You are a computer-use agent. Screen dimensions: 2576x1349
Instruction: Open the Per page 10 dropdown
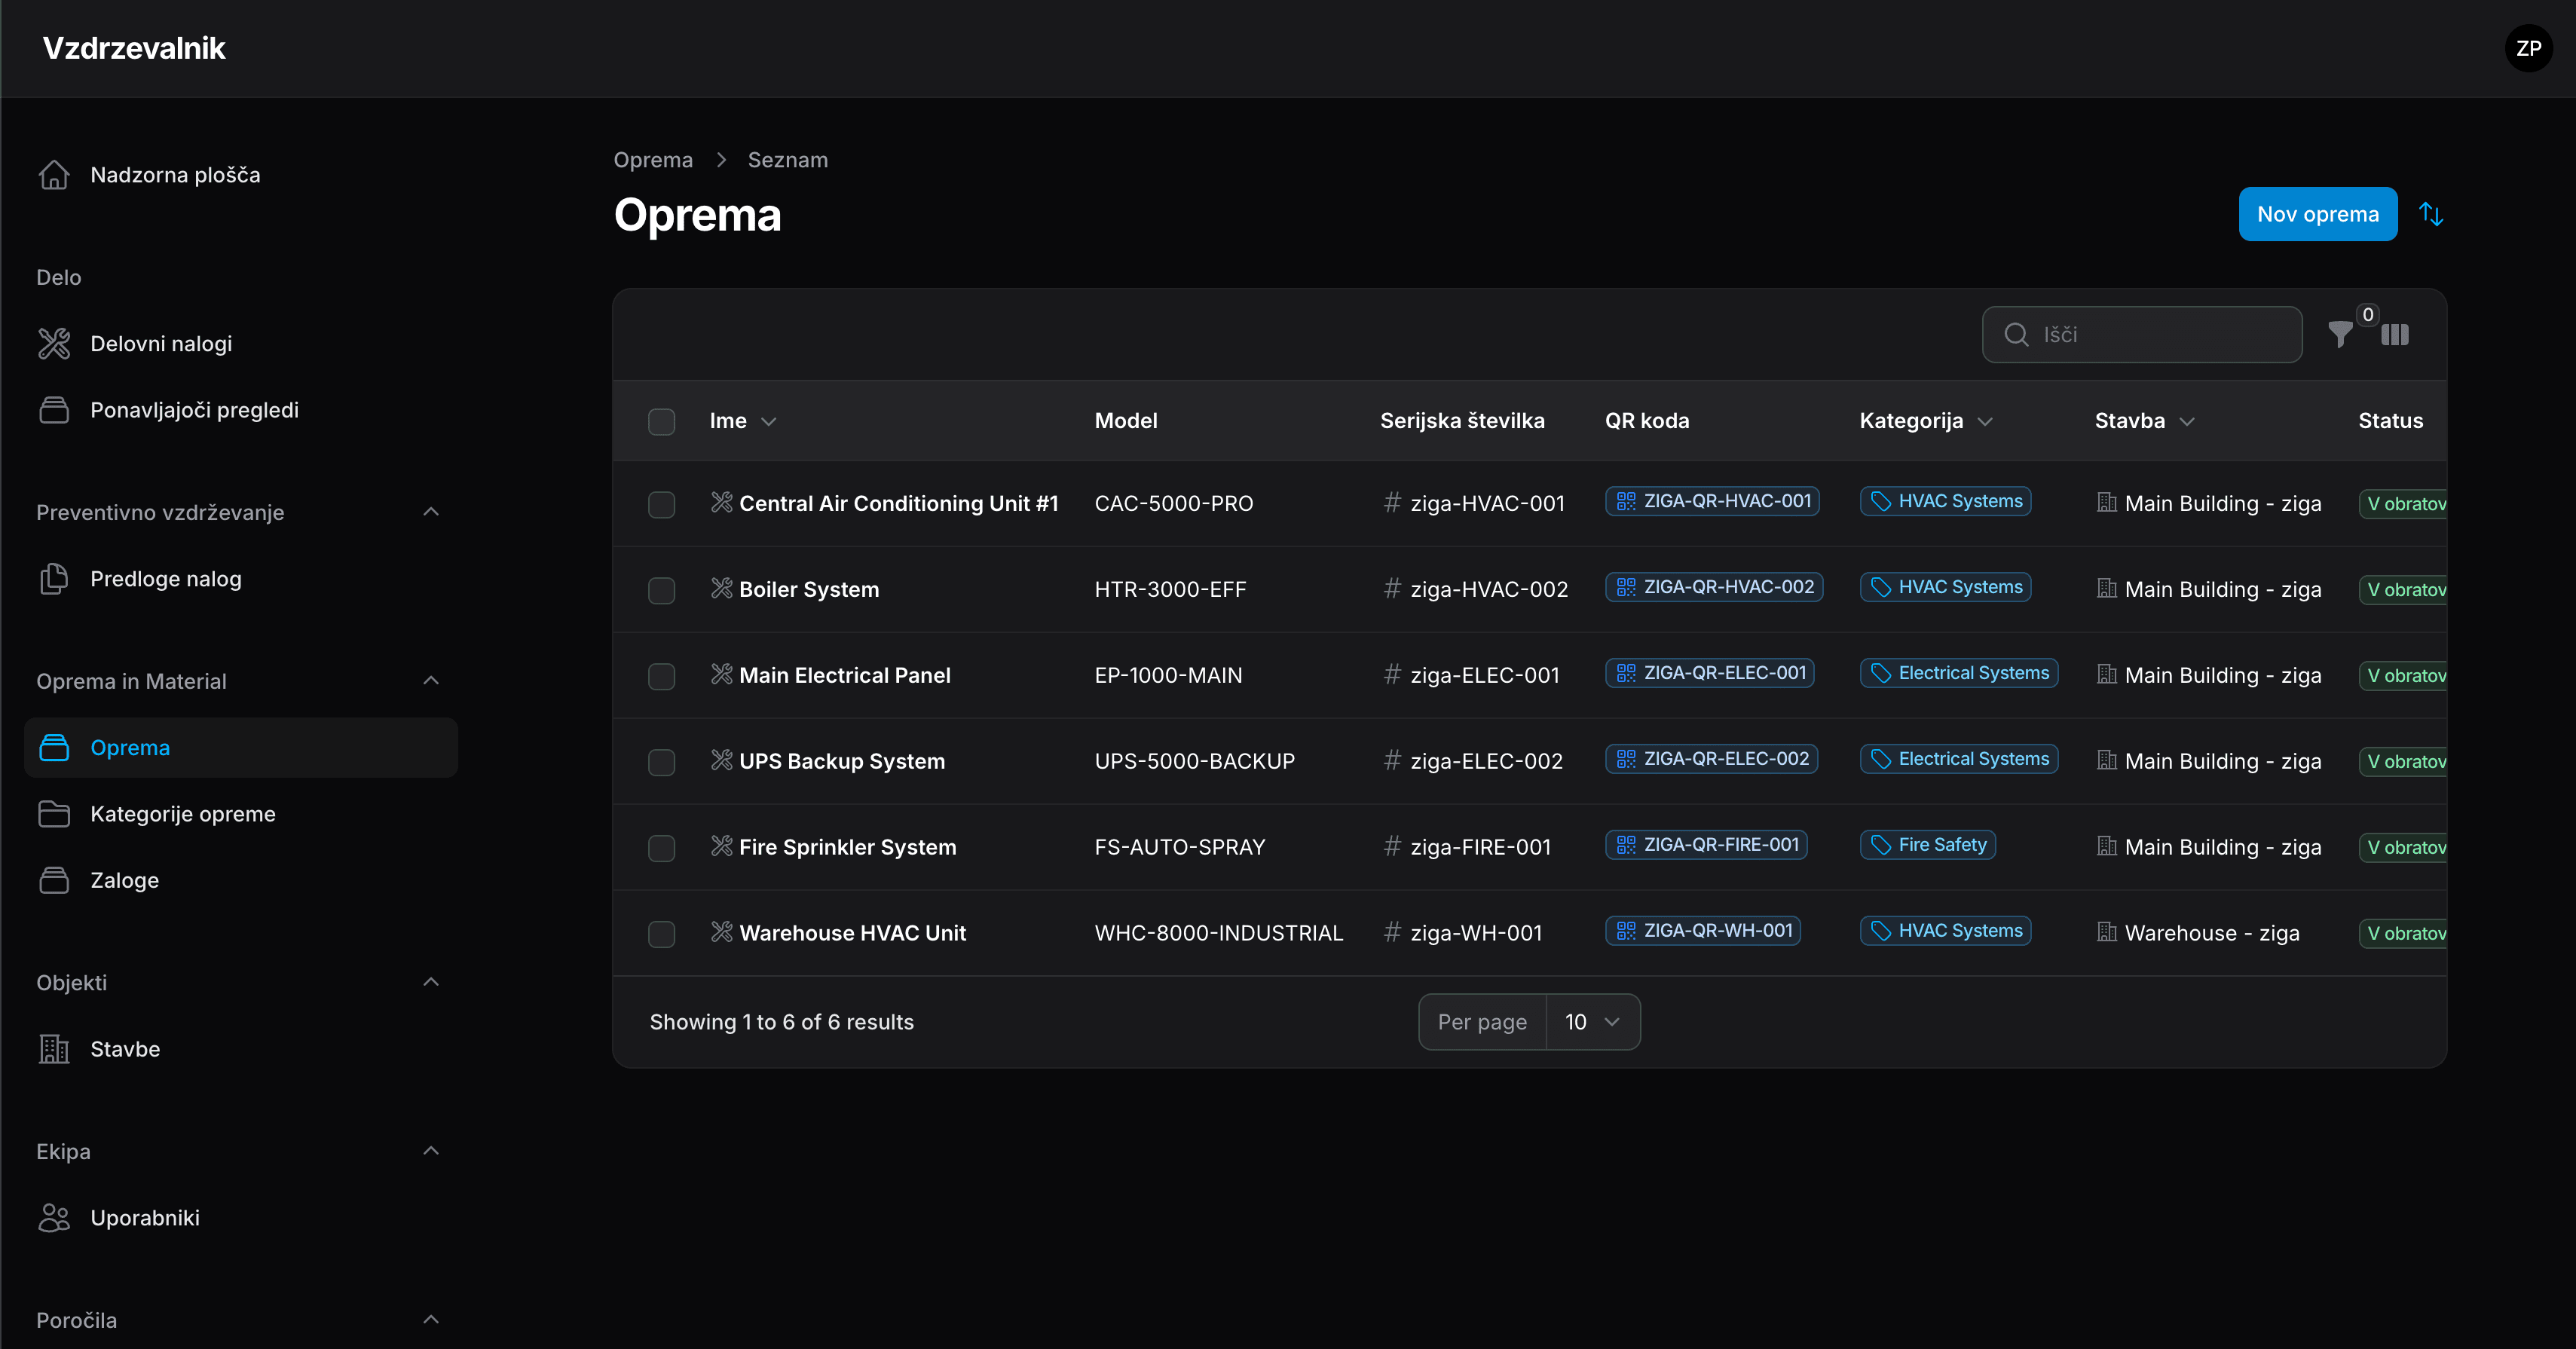[1592, 1021]
